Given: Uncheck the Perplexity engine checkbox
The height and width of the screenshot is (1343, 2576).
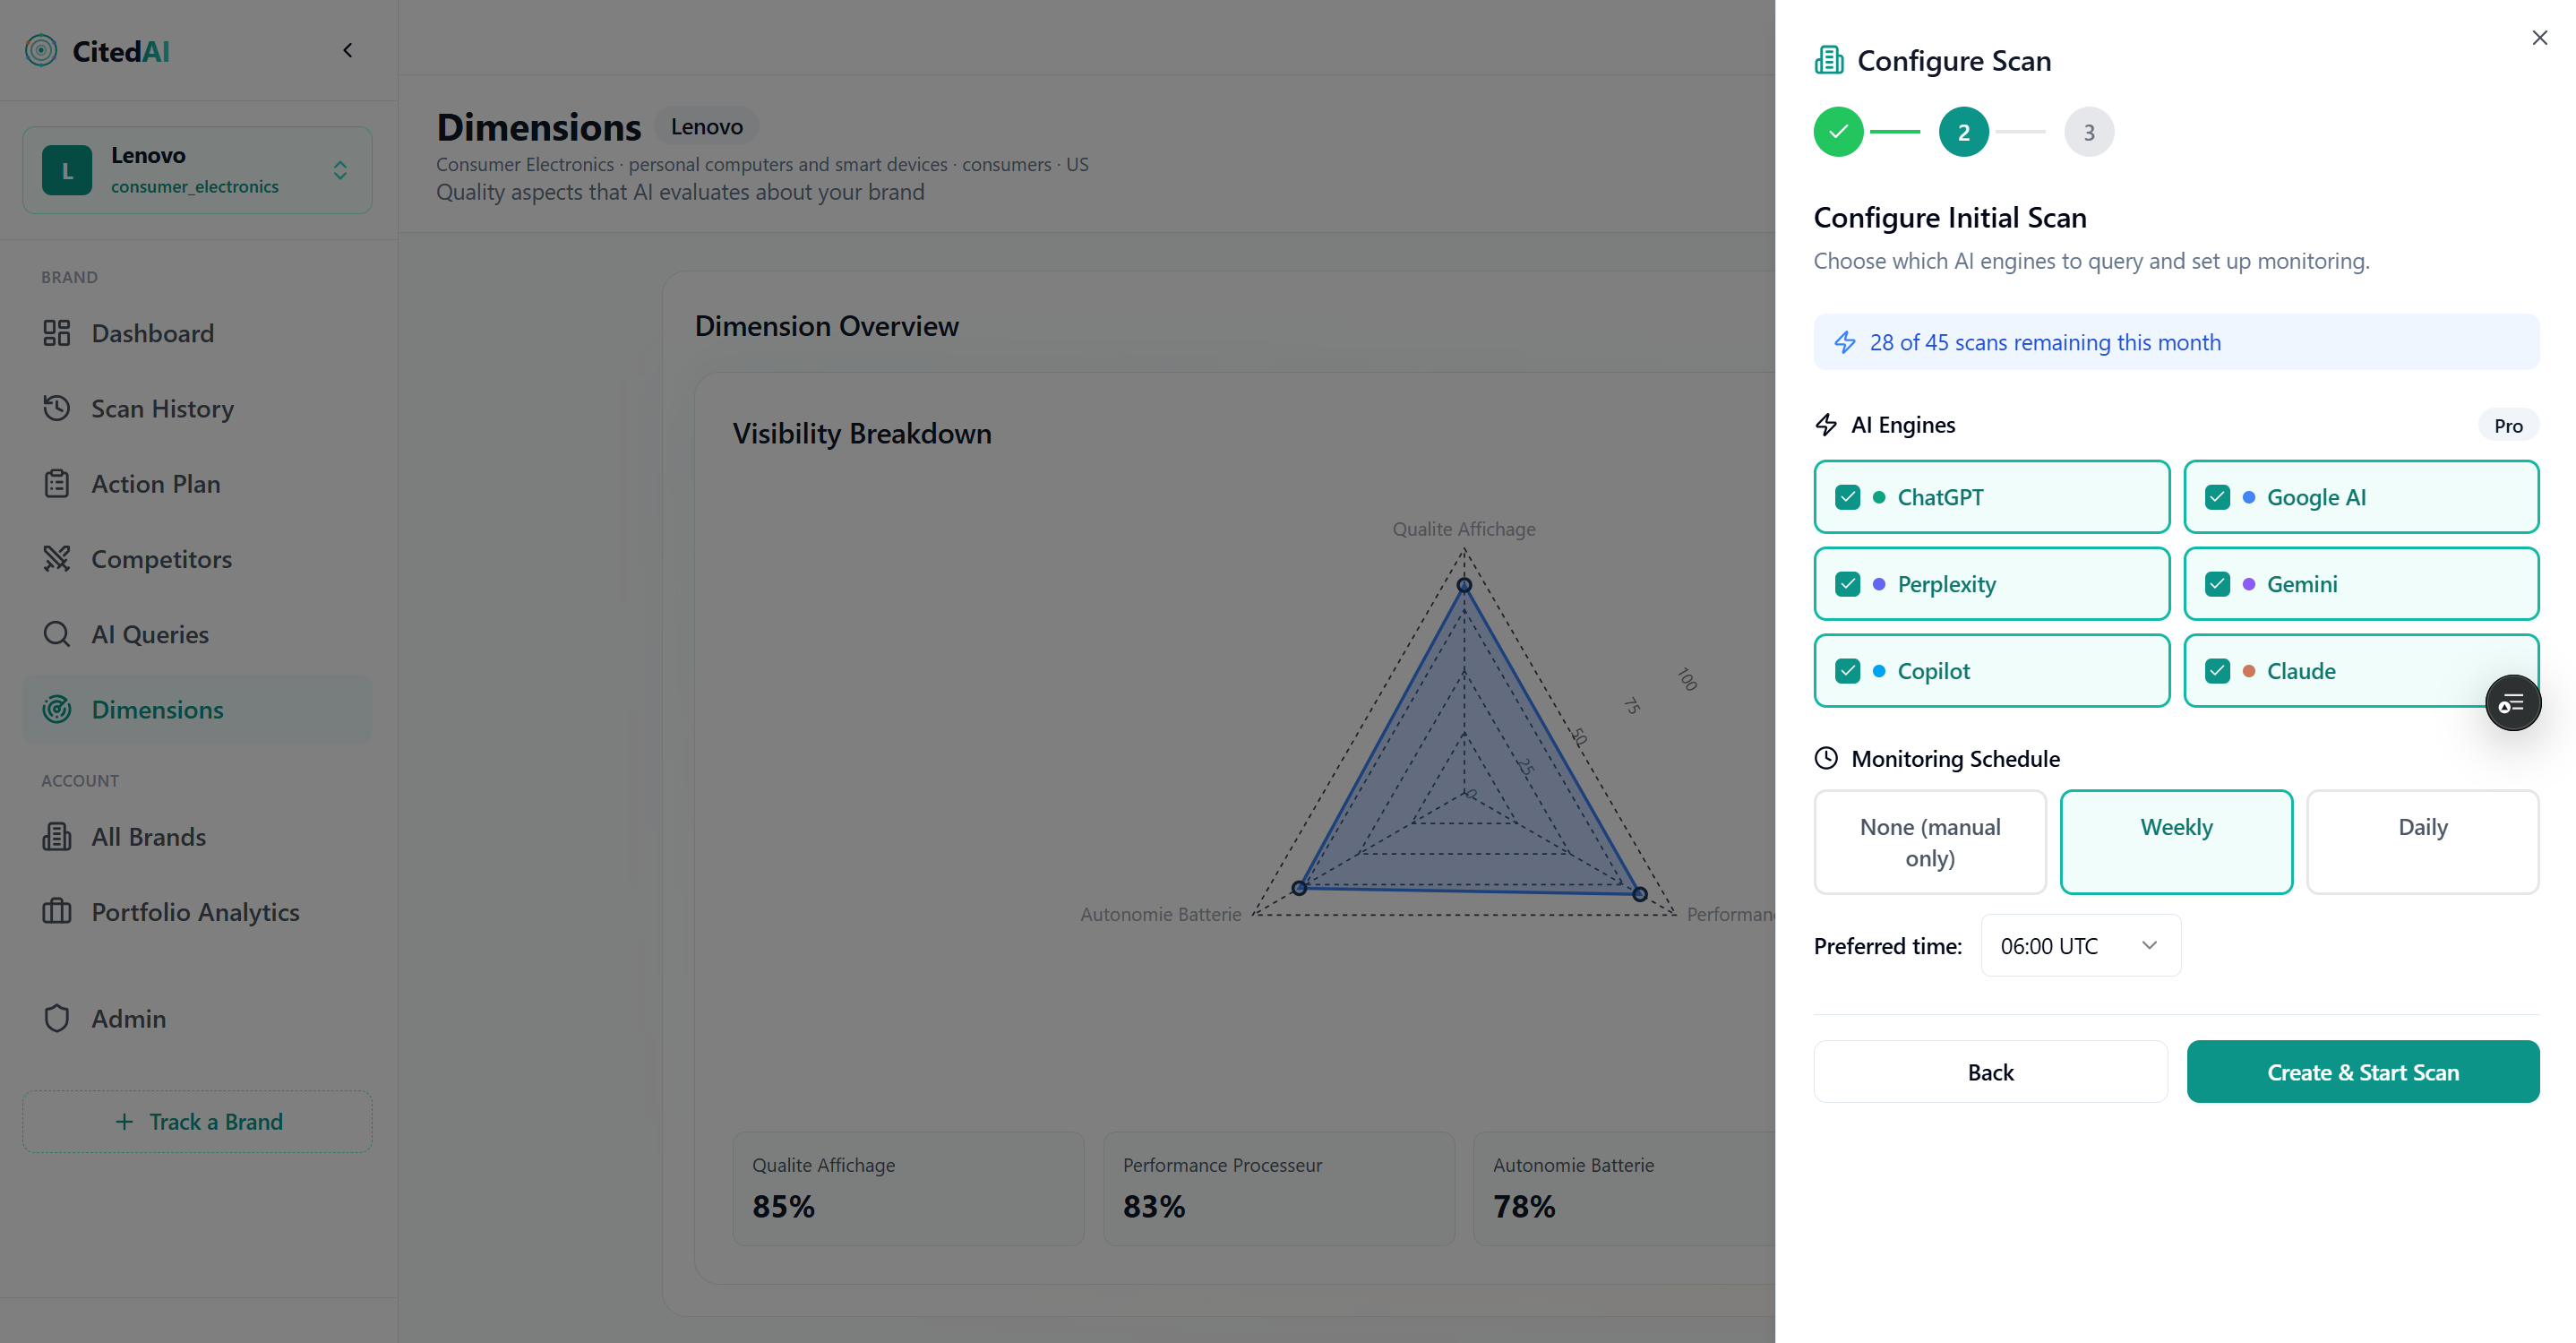Looking at the screenshot, I should (x=1847, y=584).
